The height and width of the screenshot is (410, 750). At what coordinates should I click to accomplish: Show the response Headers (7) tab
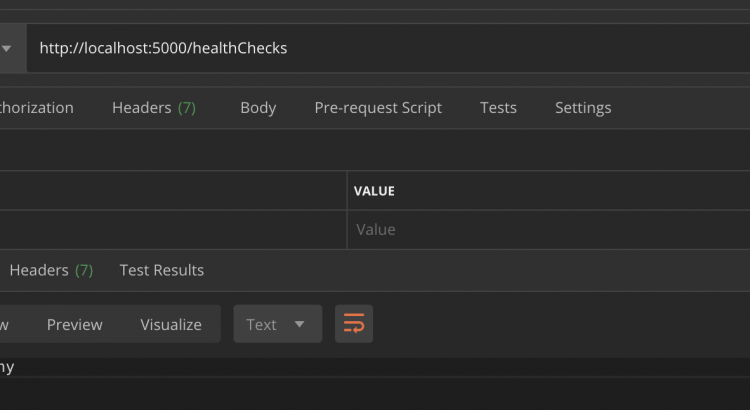click(x=51, y=270)
